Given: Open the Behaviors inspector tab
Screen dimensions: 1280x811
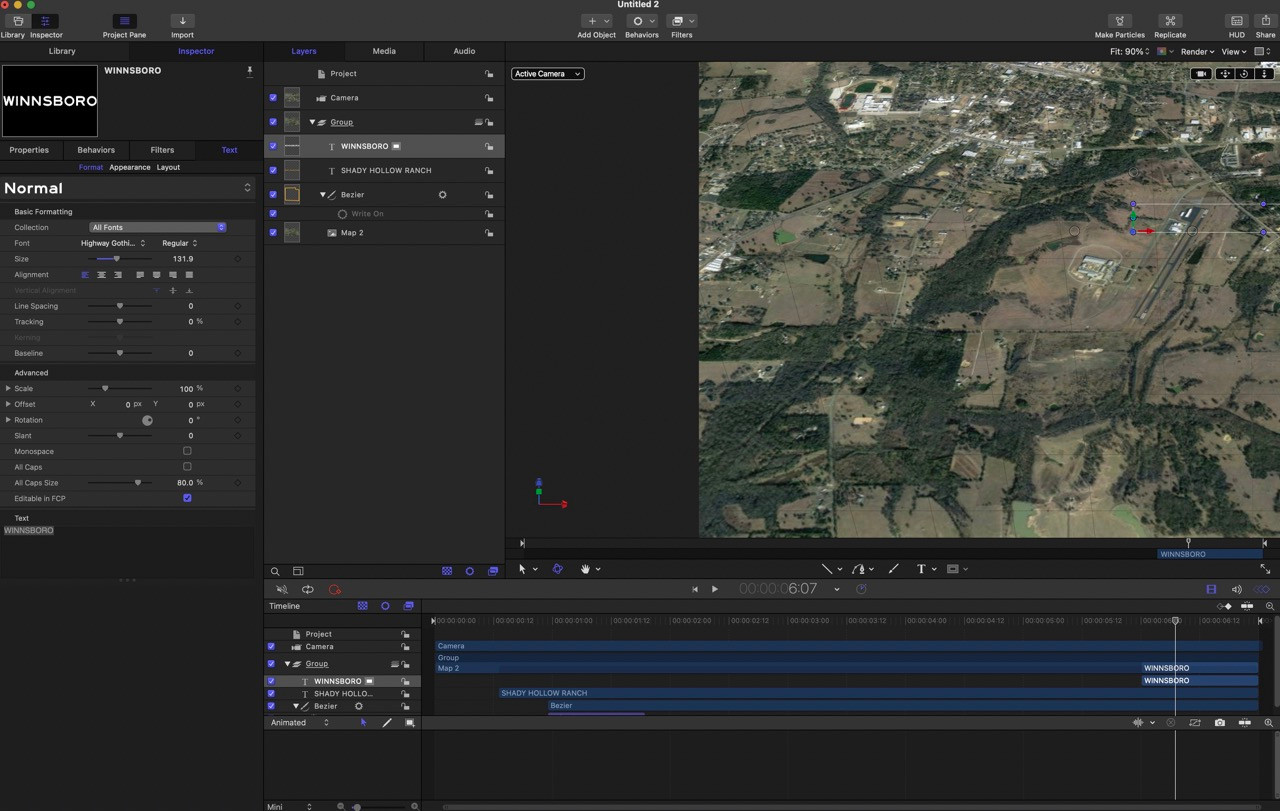Looking at the screenshot, I should 96,150.
